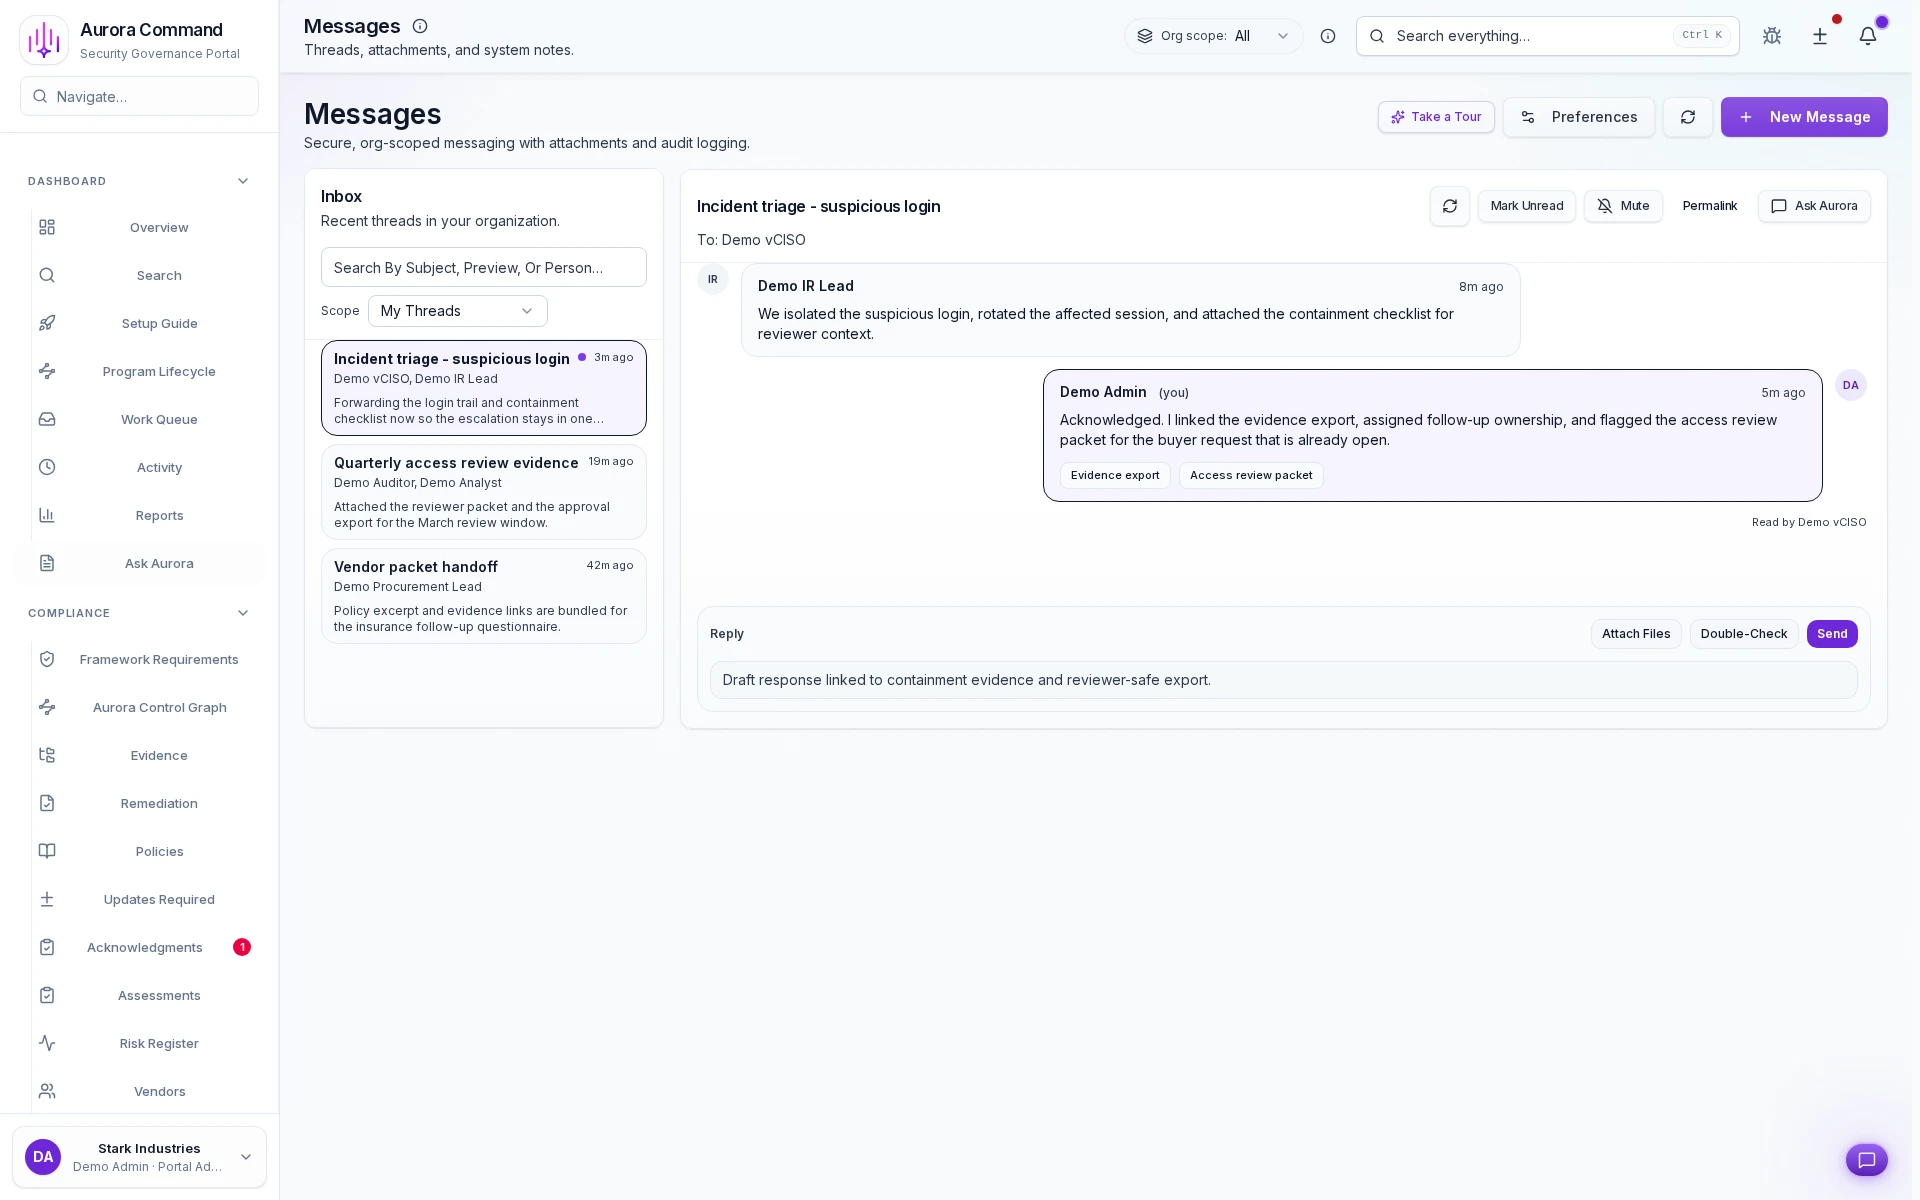This screenshot has width=1920, height=1200.
Task: Open the Evidence export attachment chip
Action: 1115,475
